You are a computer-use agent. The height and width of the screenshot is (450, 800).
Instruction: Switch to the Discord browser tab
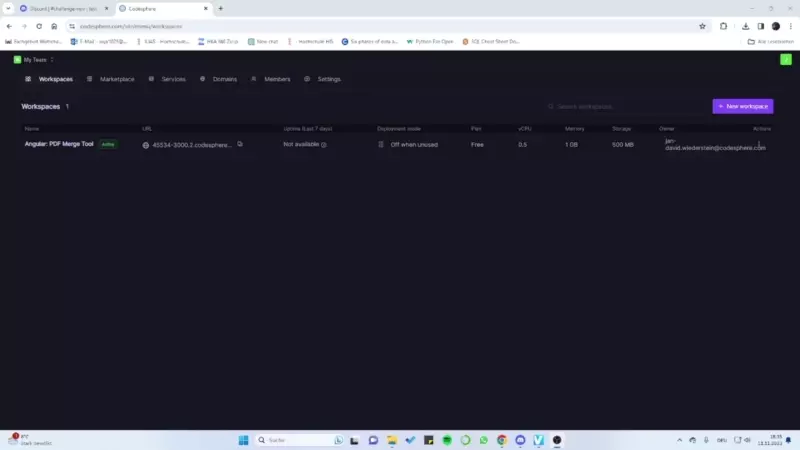64,9
